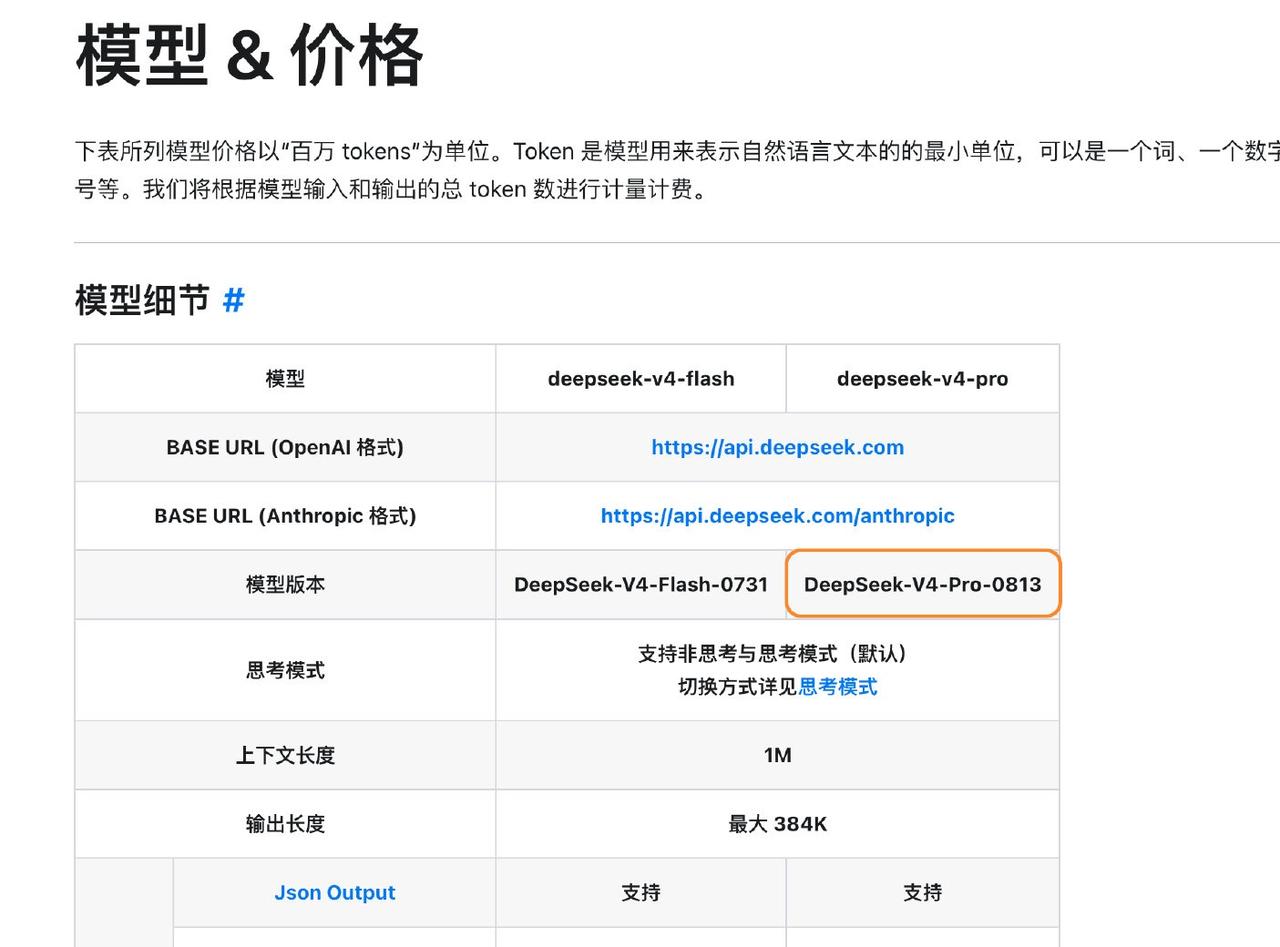Select the deepseek-v4-pro header cell
1280x947 pixels.
click(x=922, y=379)
